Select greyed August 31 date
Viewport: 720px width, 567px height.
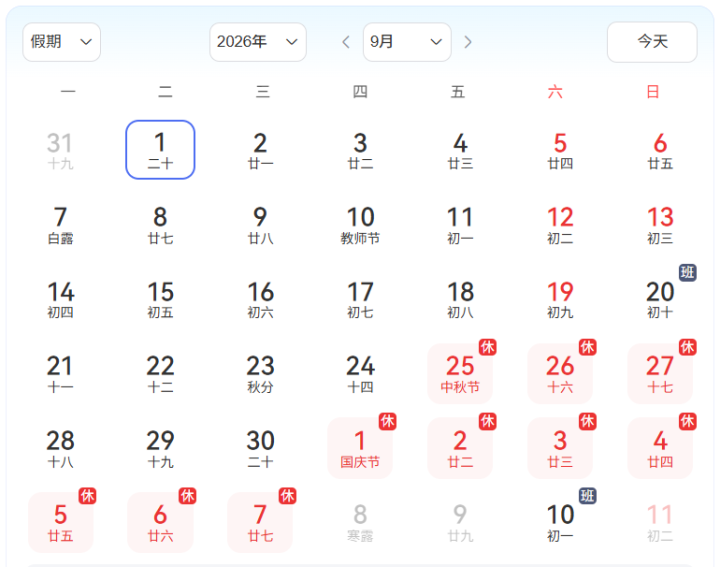[61, 150]
